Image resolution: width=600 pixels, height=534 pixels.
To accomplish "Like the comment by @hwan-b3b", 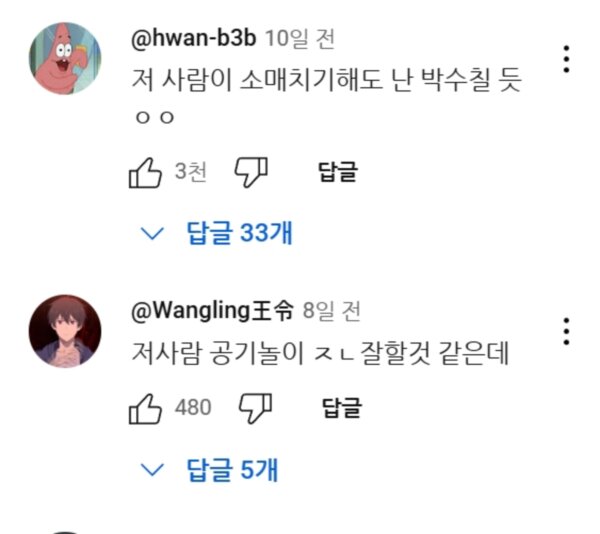I will (145, 173).
